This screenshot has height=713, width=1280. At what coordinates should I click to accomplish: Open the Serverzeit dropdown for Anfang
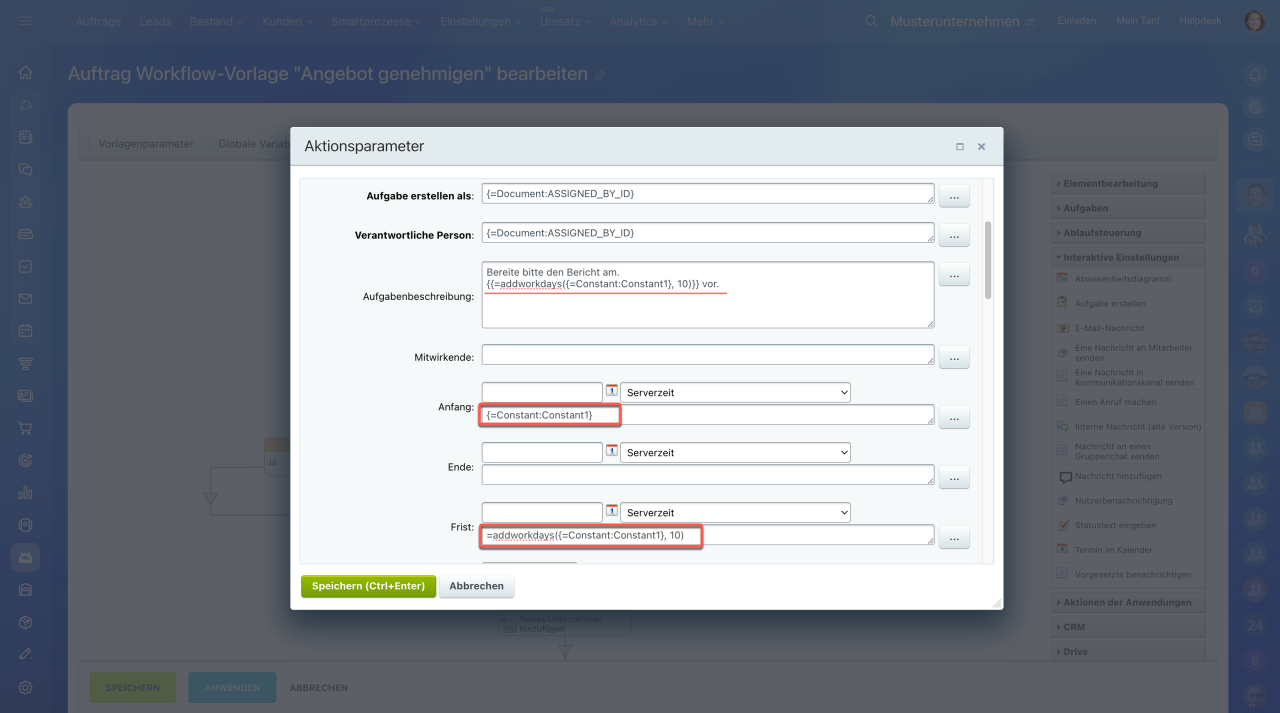tap(735, 393)
